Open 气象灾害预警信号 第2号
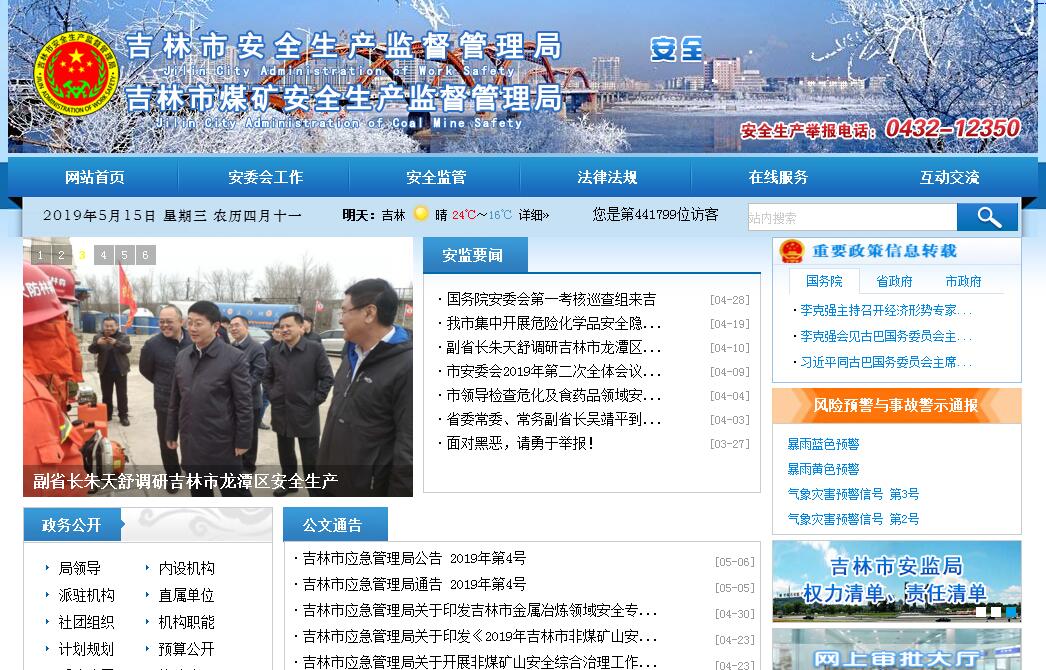The width and height of the screenshot is (1046, 670). tap(853, 519)
